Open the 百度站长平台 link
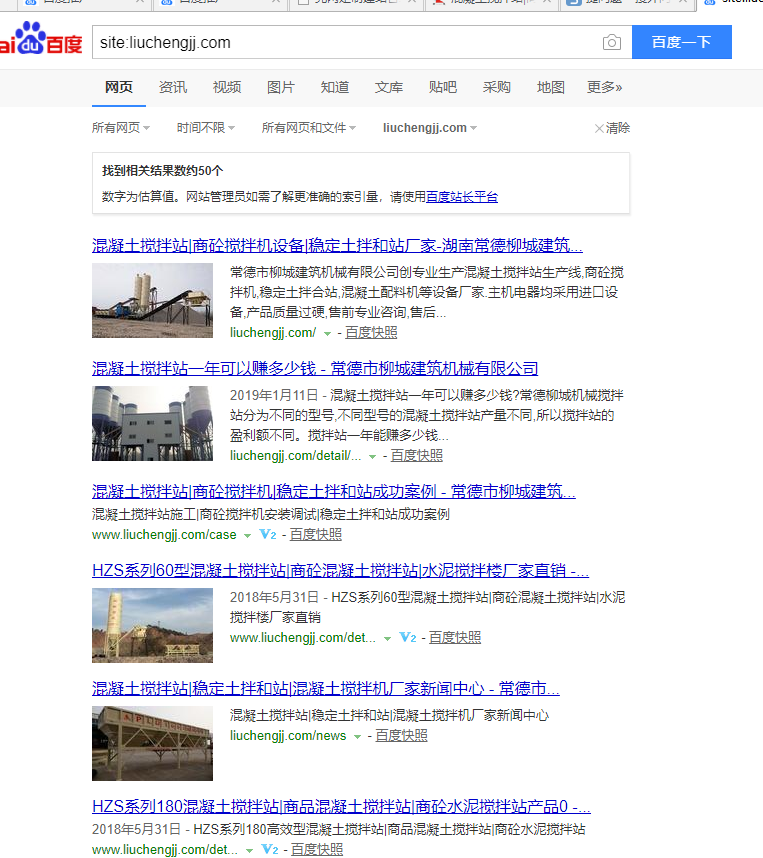This screenshot has height=858, width=763. [462, 197]
